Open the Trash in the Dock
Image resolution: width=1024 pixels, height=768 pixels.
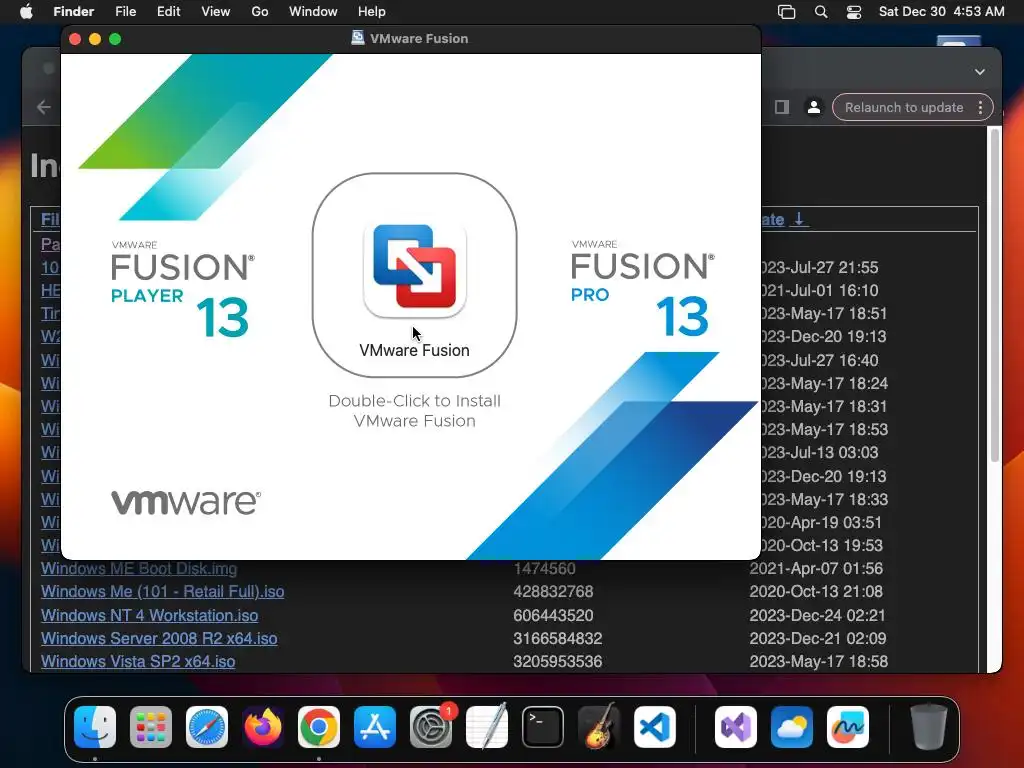click(929, 727)
